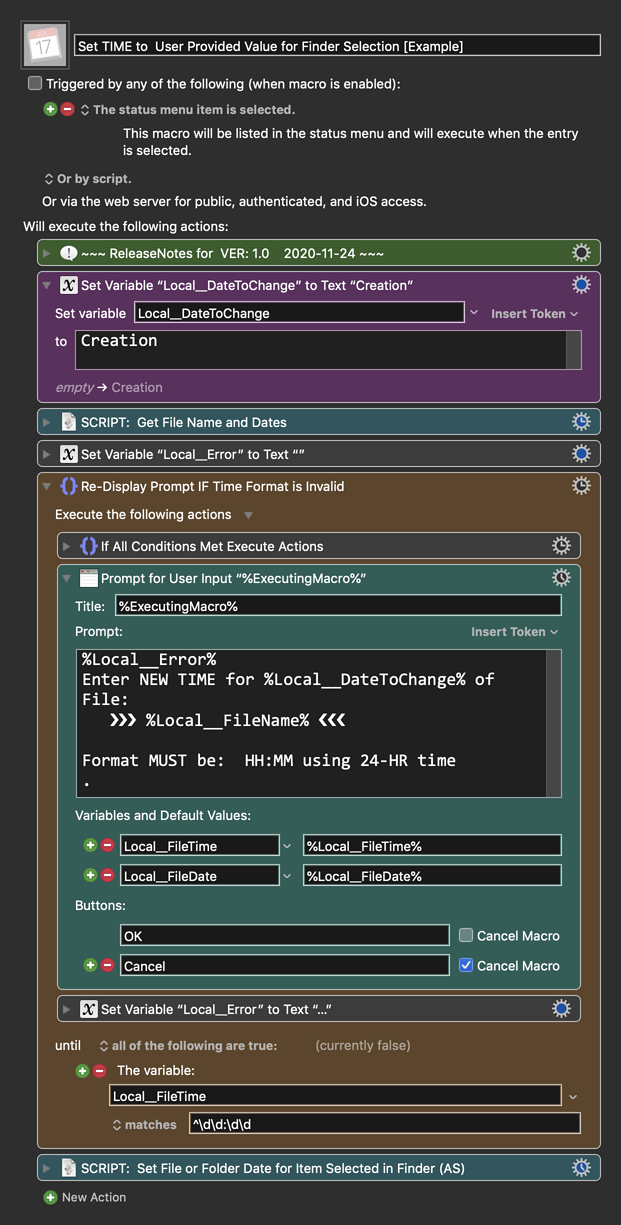Edit the regex field ^\d\d:\d\d
The height and width of the screenshot is (1225, 621).
click(384, 1124)
